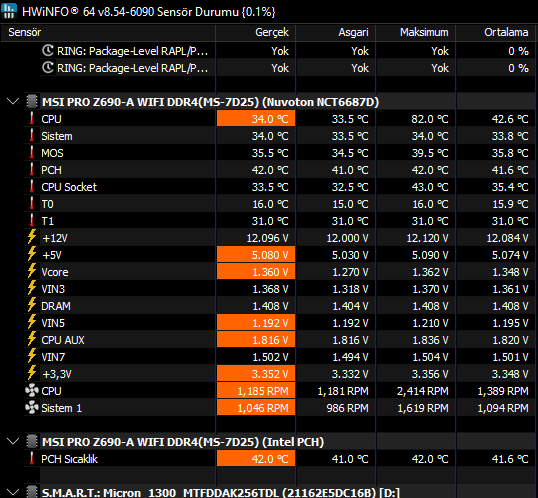
Task: Click thermometer icon of T1 row
Action: click(32, 221)
